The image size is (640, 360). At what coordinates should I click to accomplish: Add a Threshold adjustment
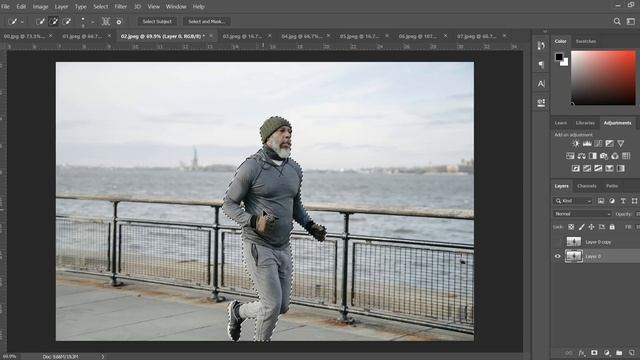click(x=598, y=168)
